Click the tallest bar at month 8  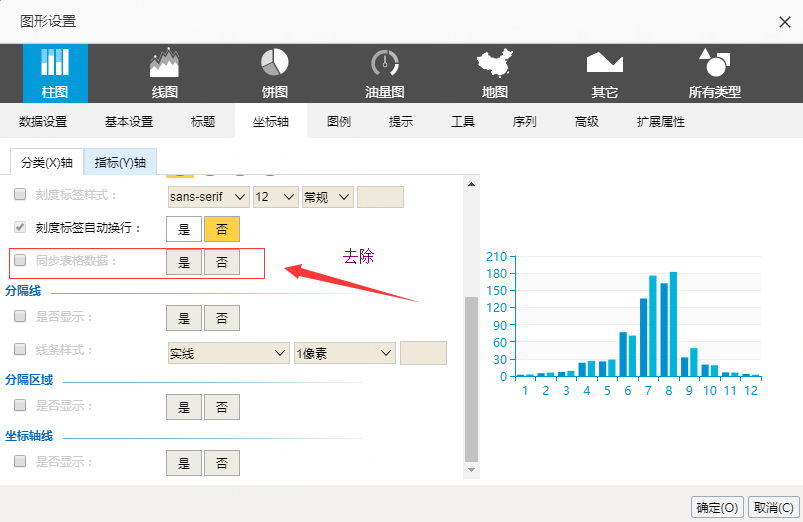pos(673,324)
